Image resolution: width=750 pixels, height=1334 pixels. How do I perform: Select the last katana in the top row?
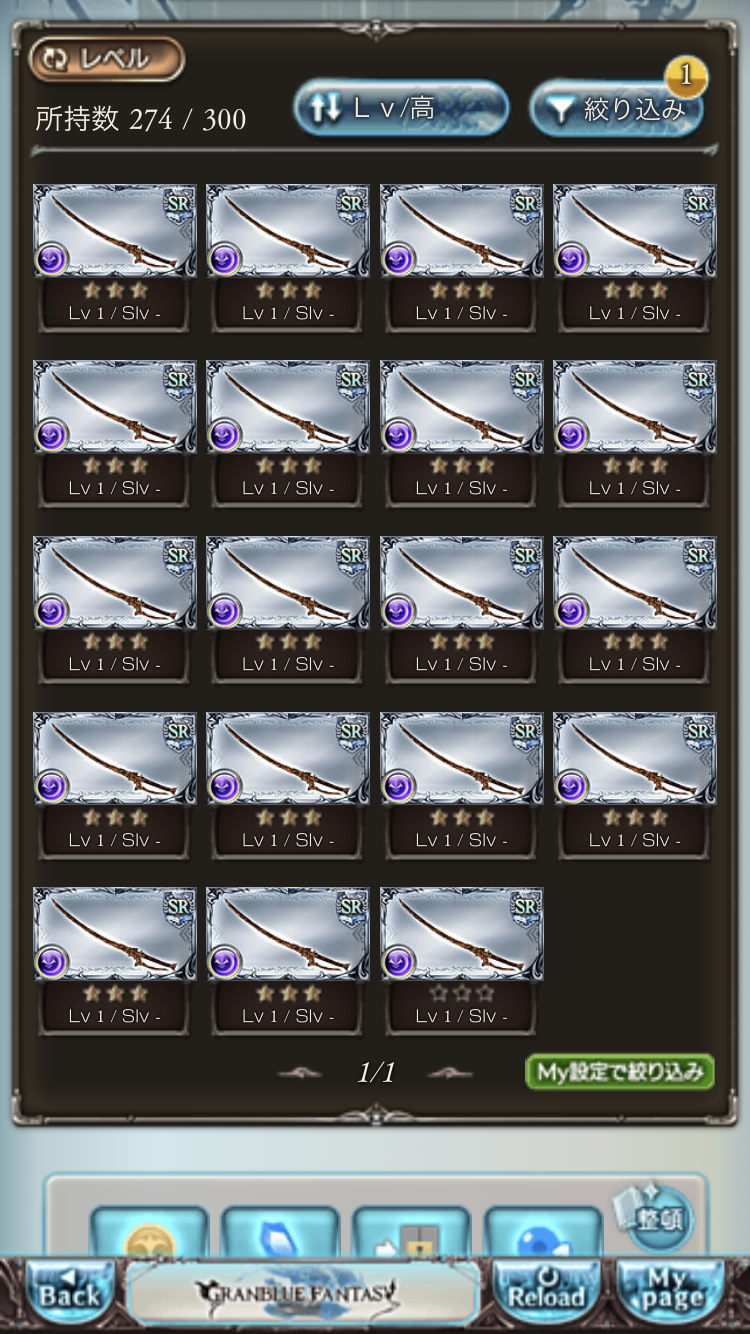pos(634,257)
